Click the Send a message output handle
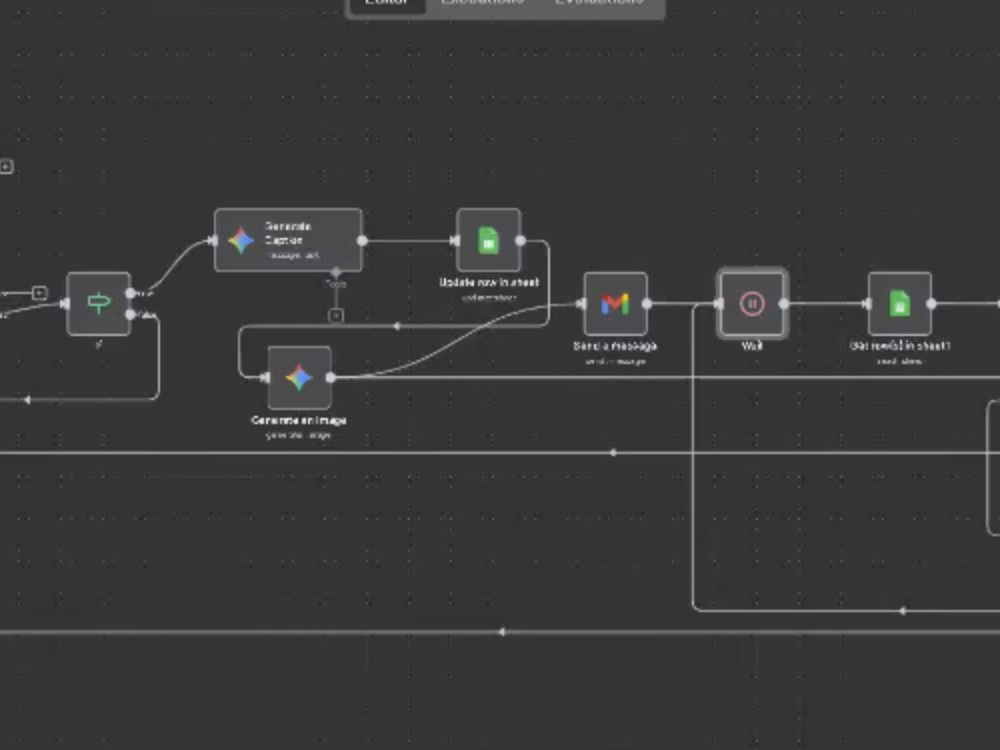The image size is (1000, 750). (x=647, y=304)
